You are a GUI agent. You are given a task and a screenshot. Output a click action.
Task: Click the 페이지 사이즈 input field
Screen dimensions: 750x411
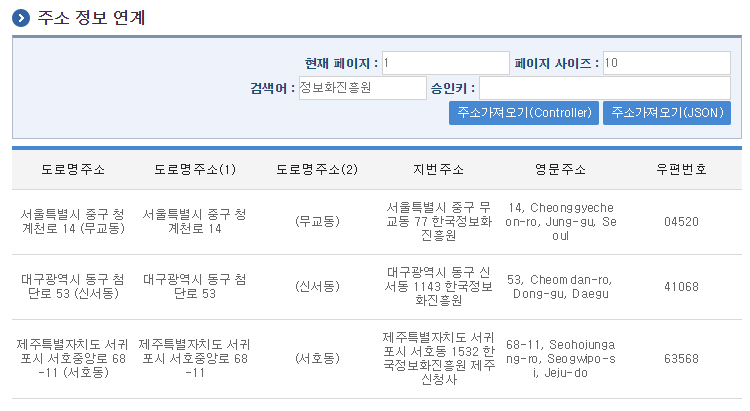tap(667, 63)
